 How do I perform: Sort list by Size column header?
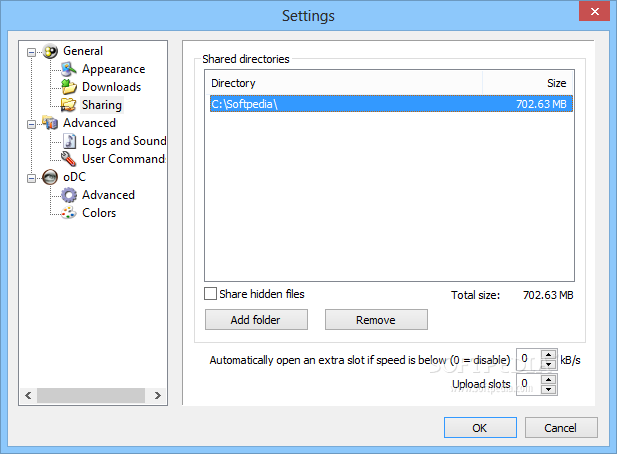(528, 83)
